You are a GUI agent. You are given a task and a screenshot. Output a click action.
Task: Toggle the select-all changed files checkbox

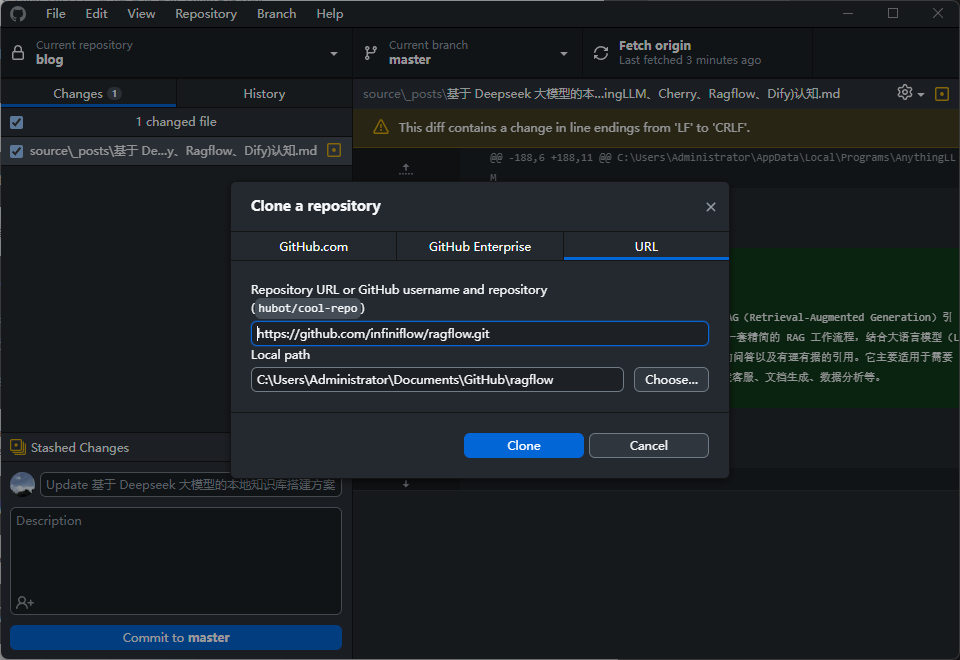point(17,122)
